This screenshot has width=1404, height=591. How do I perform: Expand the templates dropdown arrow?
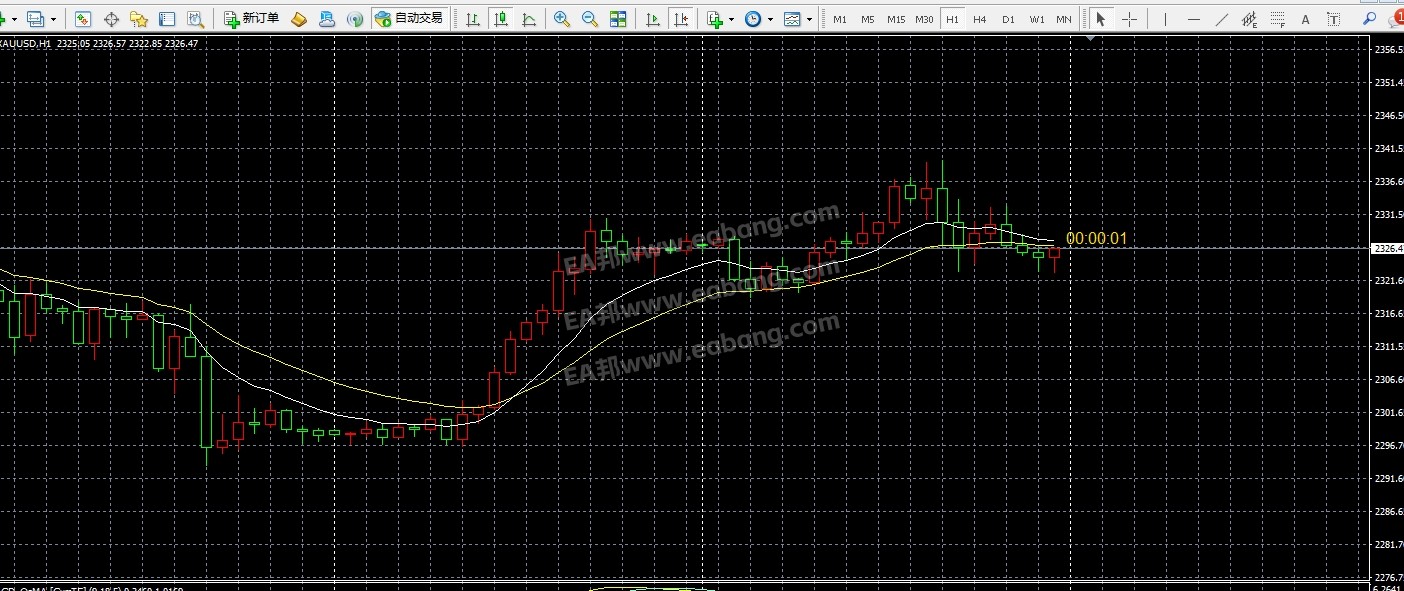point(809,19)
